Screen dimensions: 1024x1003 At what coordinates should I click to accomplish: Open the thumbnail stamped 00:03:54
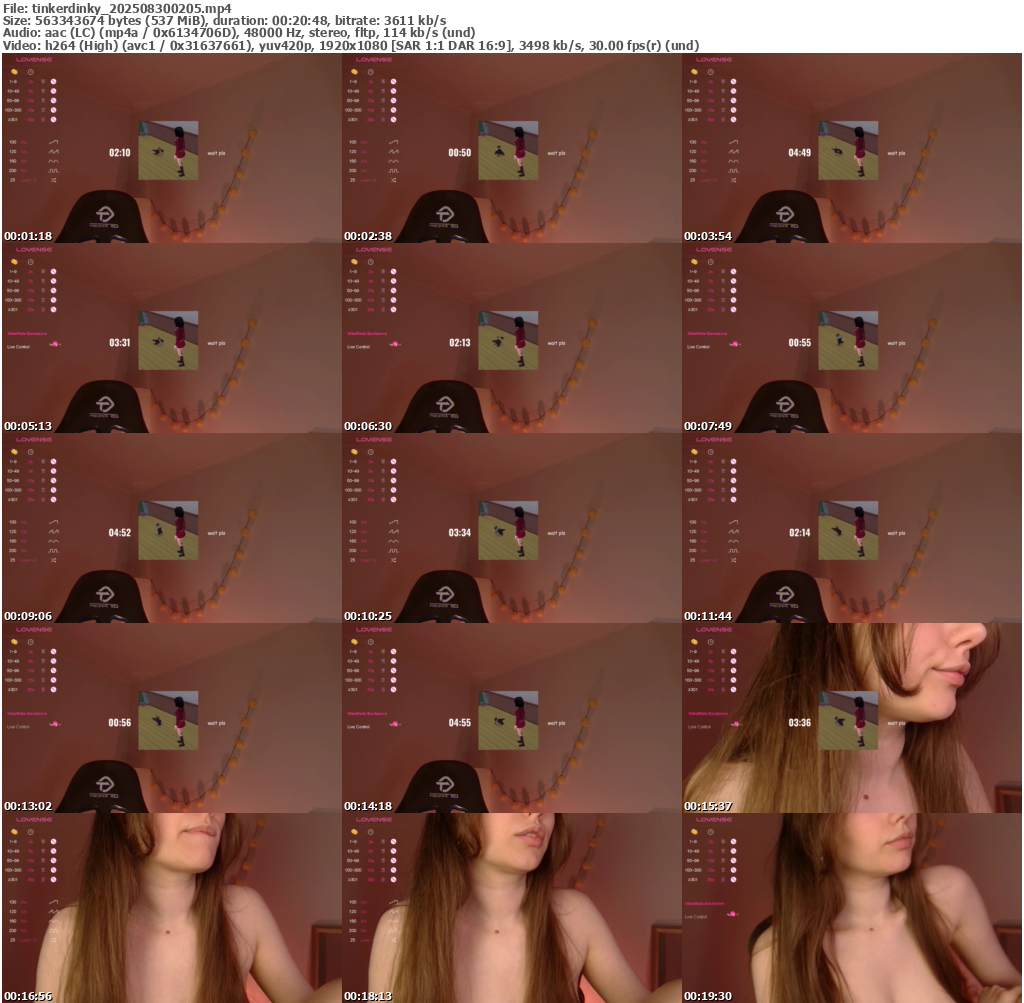tap(852, 148)
